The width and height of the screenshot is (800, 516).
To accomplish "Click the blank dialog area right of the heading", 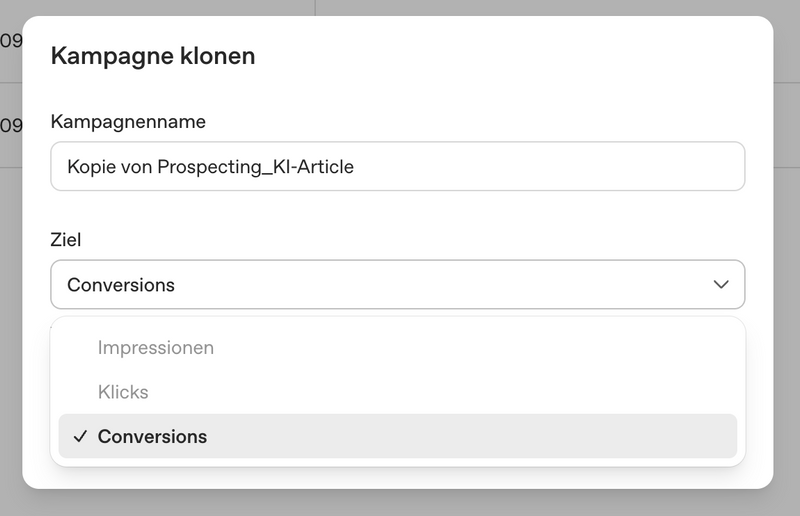I will coord(510,56).
